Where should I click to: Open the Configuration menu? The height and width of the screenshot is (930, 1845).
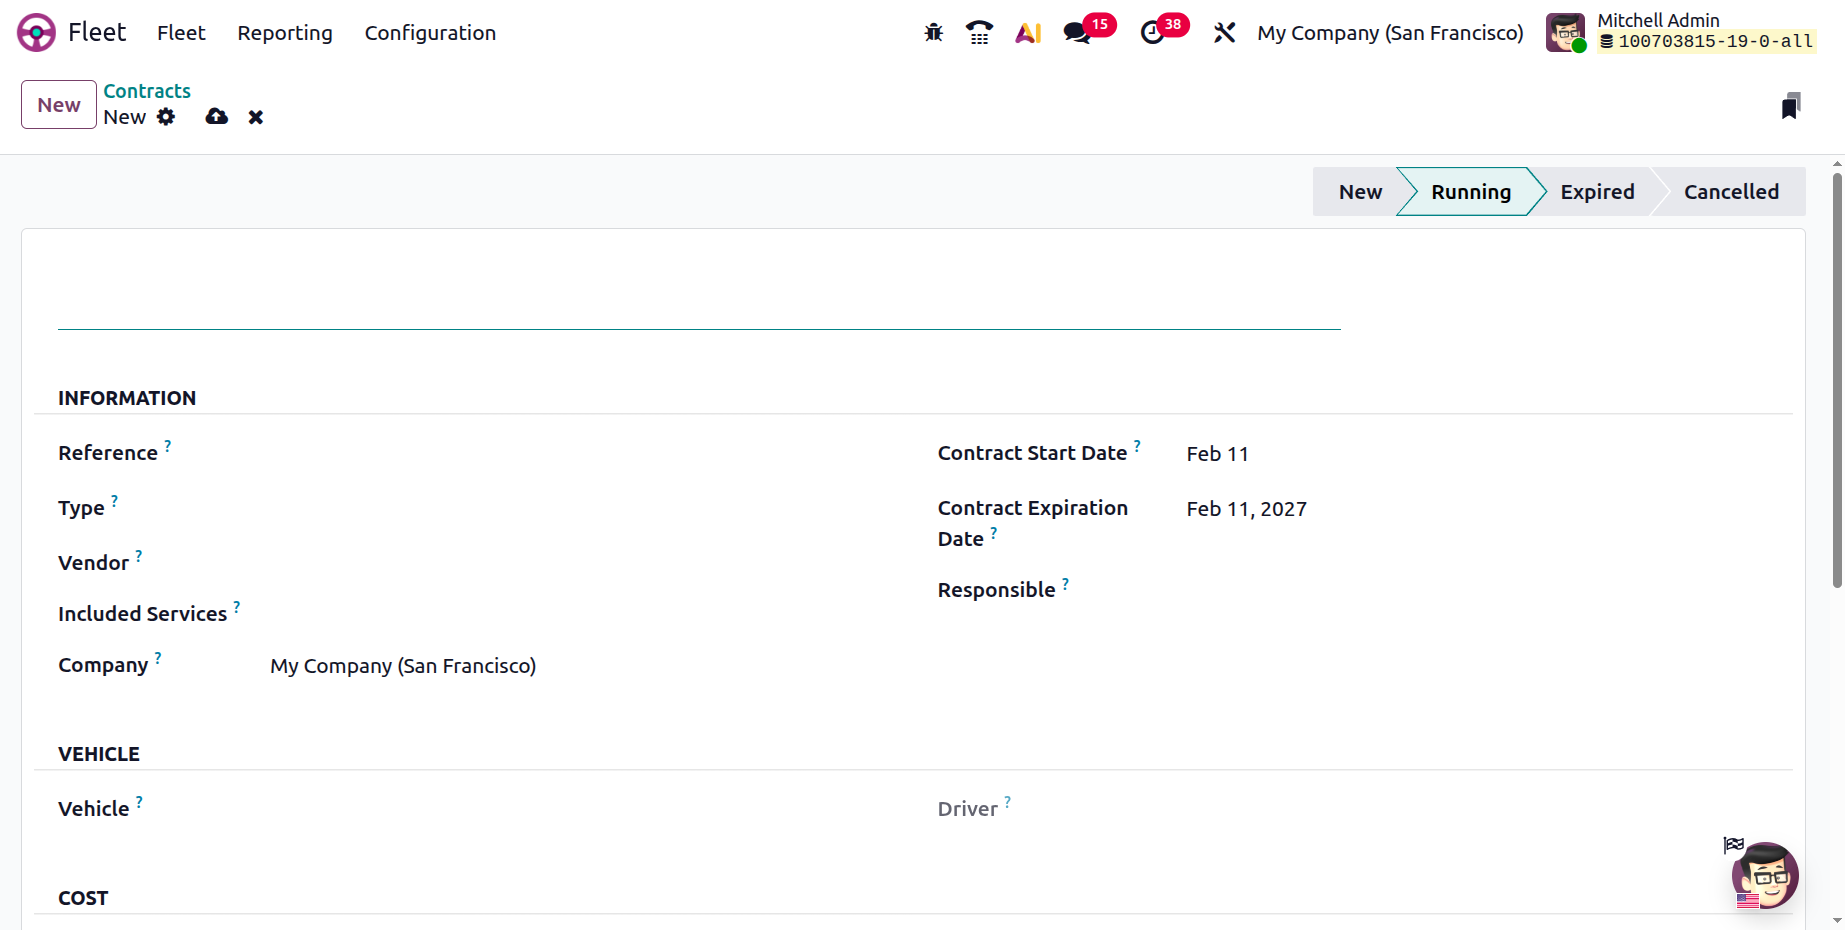click(430, 33)
